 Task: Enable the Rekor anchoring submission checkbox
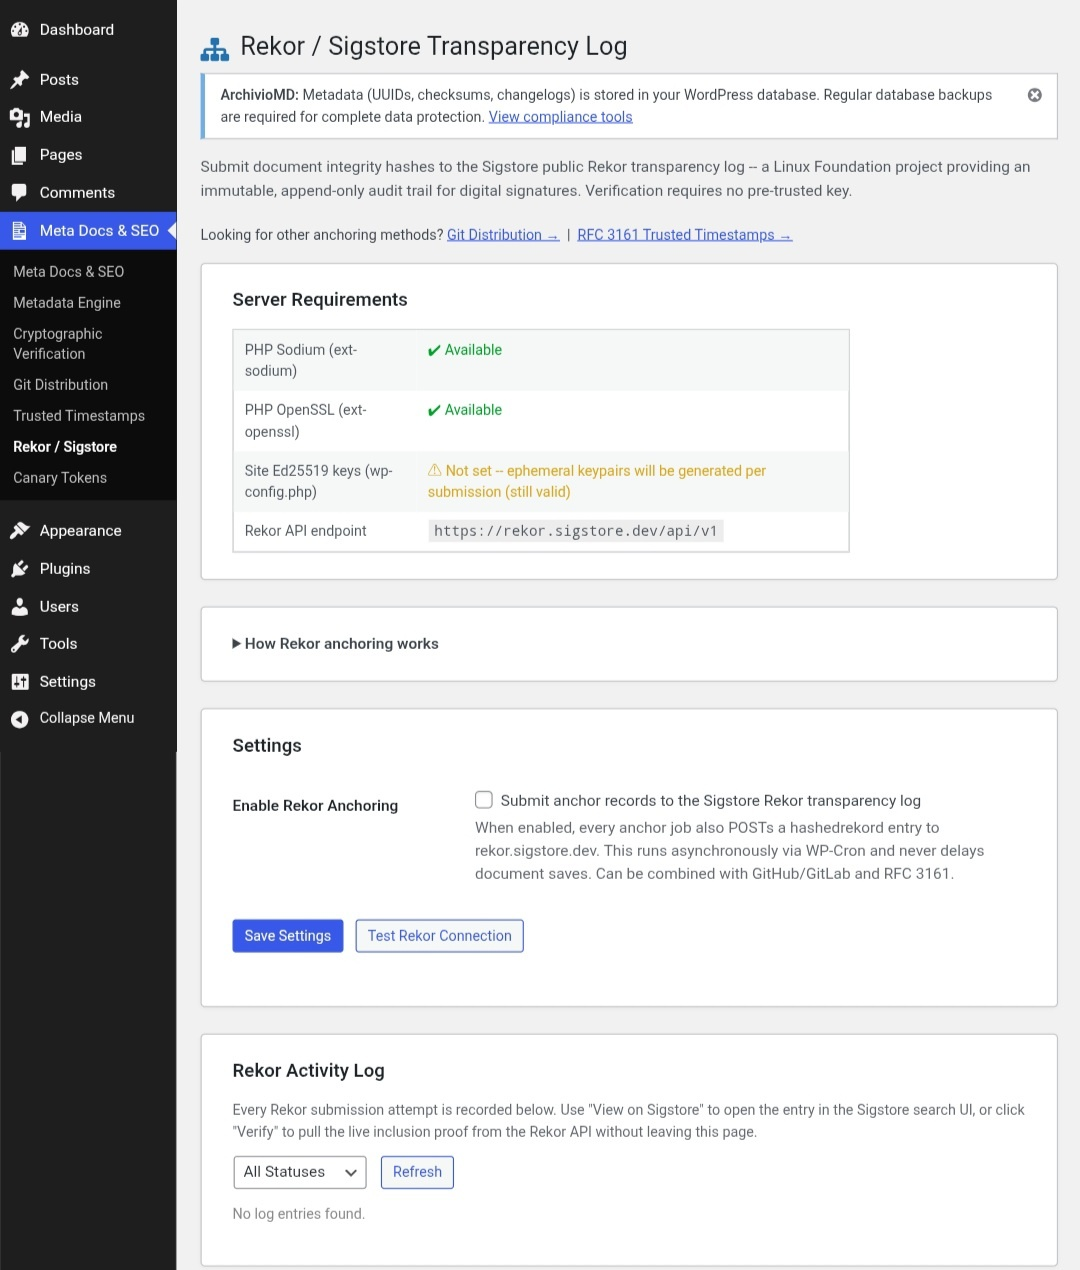(483, 800)
